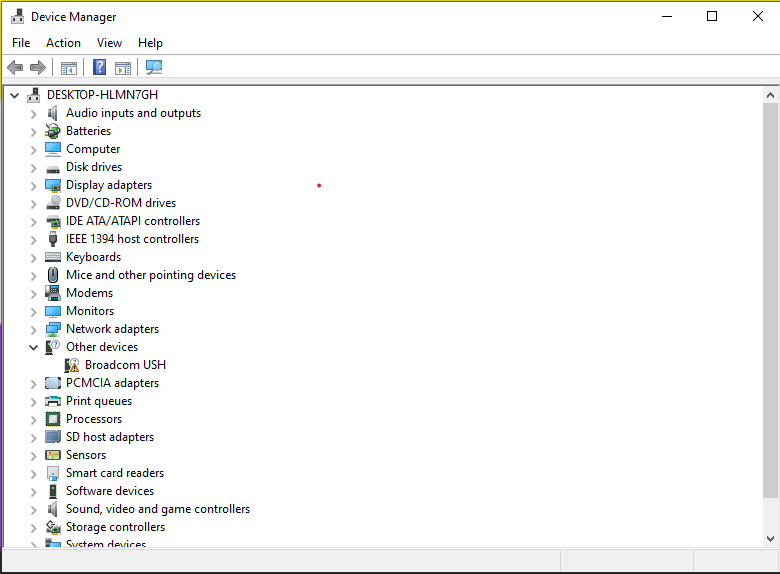Open the Action menu
This screenshot has height=574, width=780.
[63, 43]
